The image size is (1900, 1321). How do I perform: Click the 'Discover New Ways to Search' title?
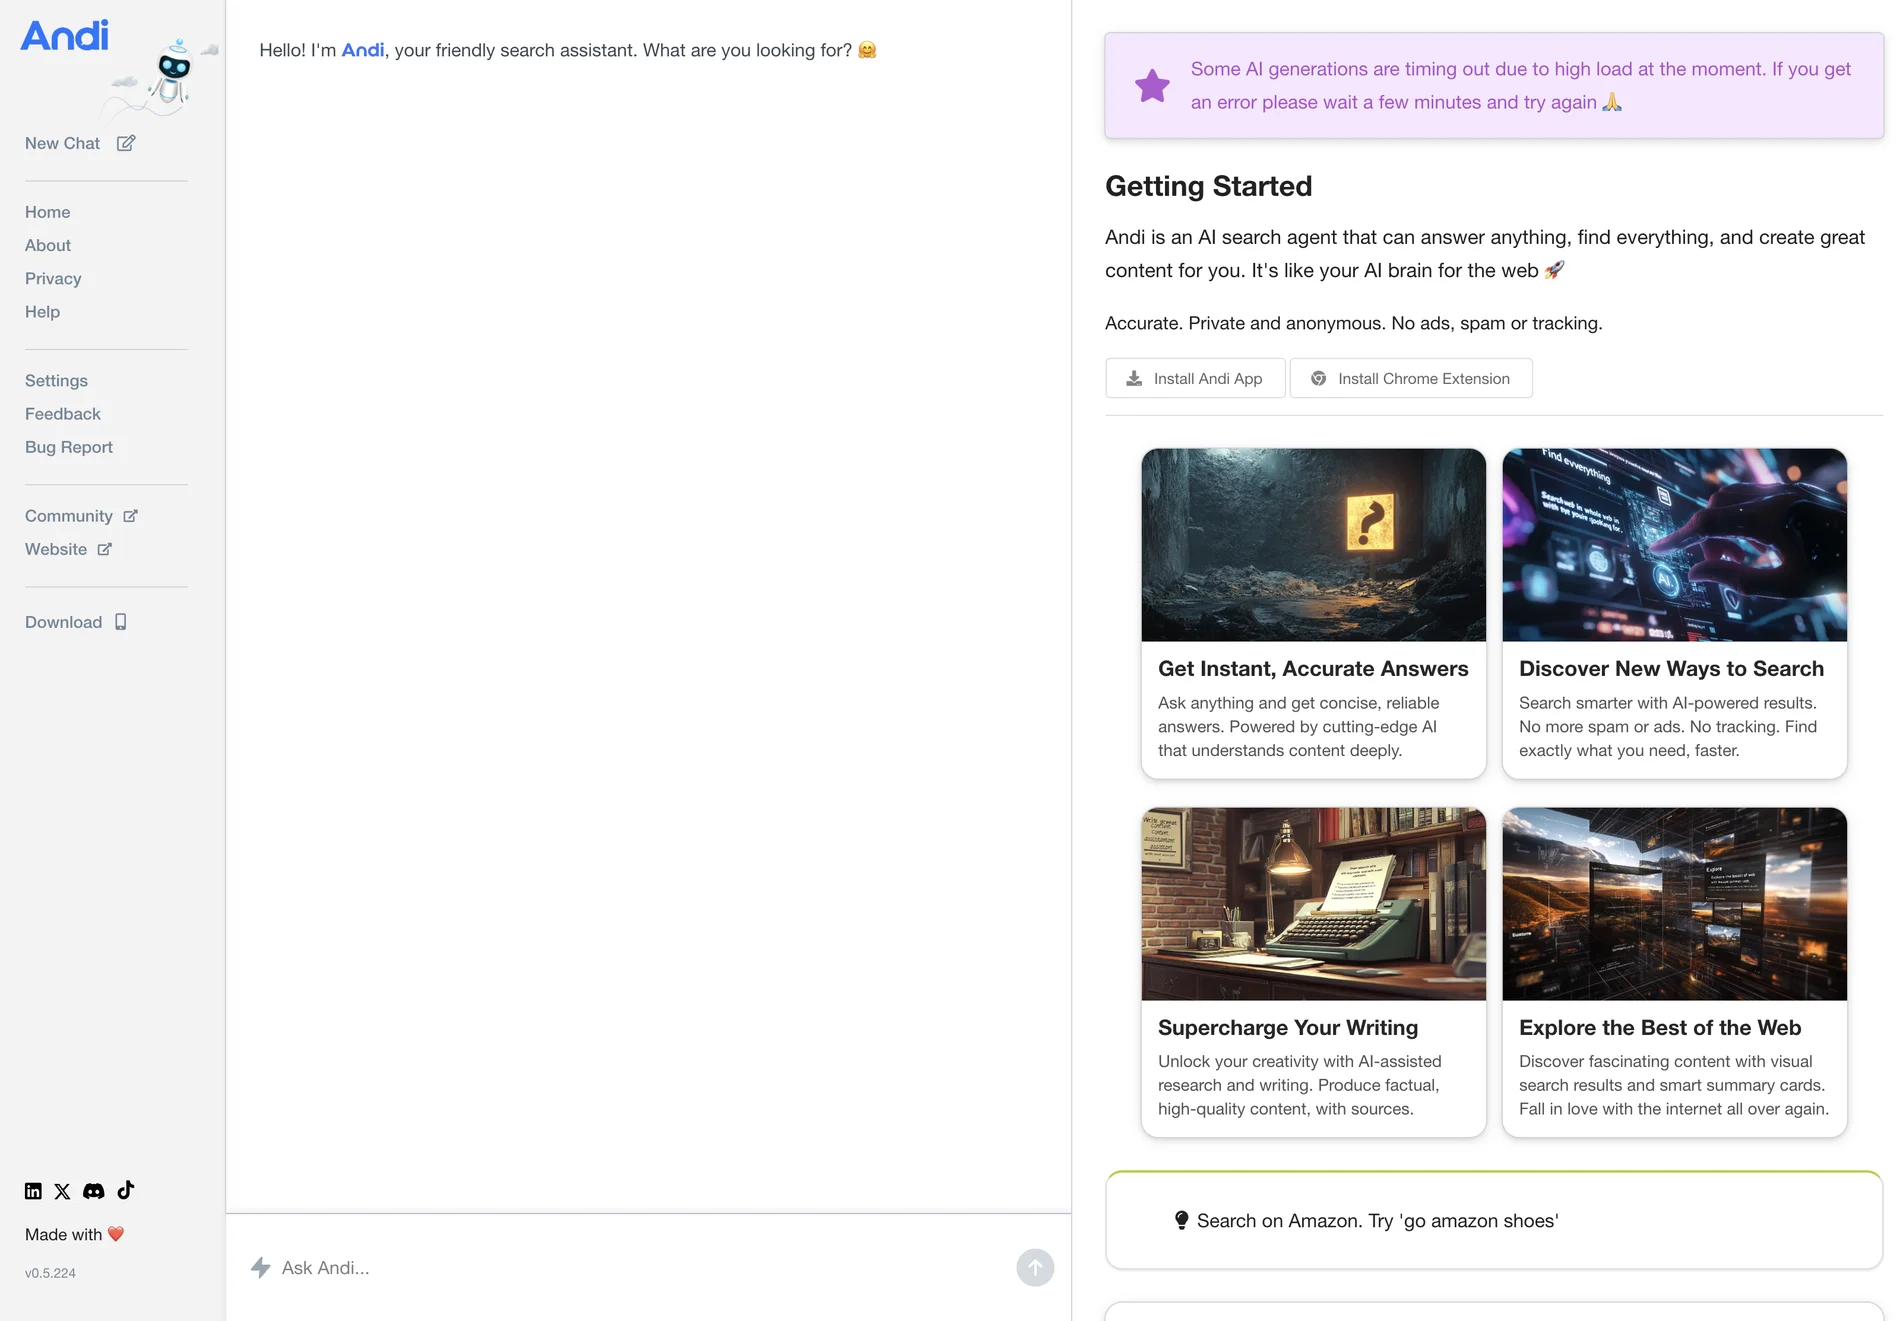point(1671,669)
